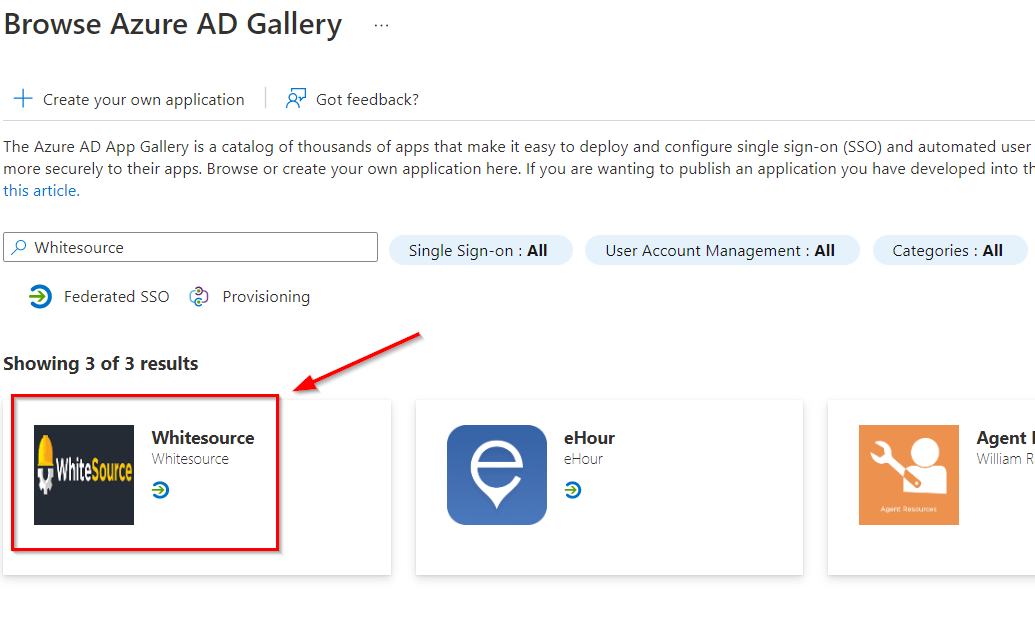Click federated SSO badge on eHour card
This screenshot has height=621, width=1035.
pos(573,490)
